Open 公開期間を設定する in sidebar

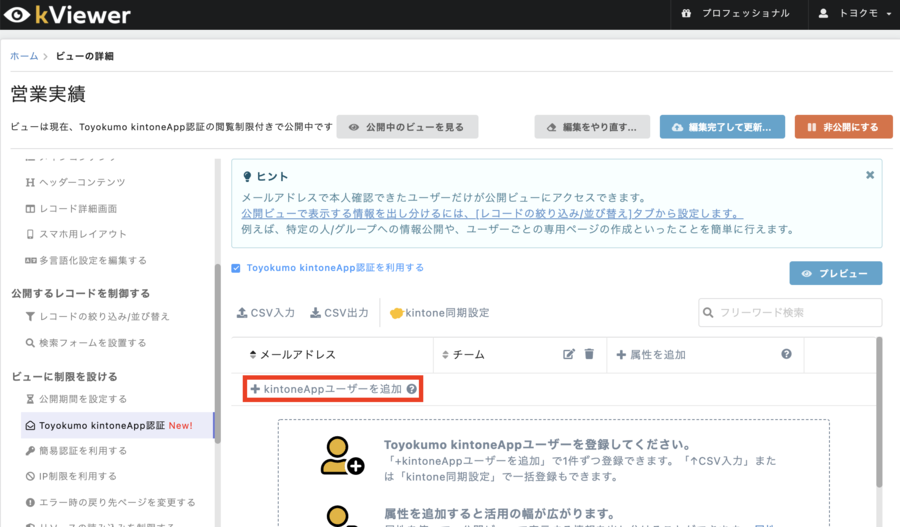76,399
